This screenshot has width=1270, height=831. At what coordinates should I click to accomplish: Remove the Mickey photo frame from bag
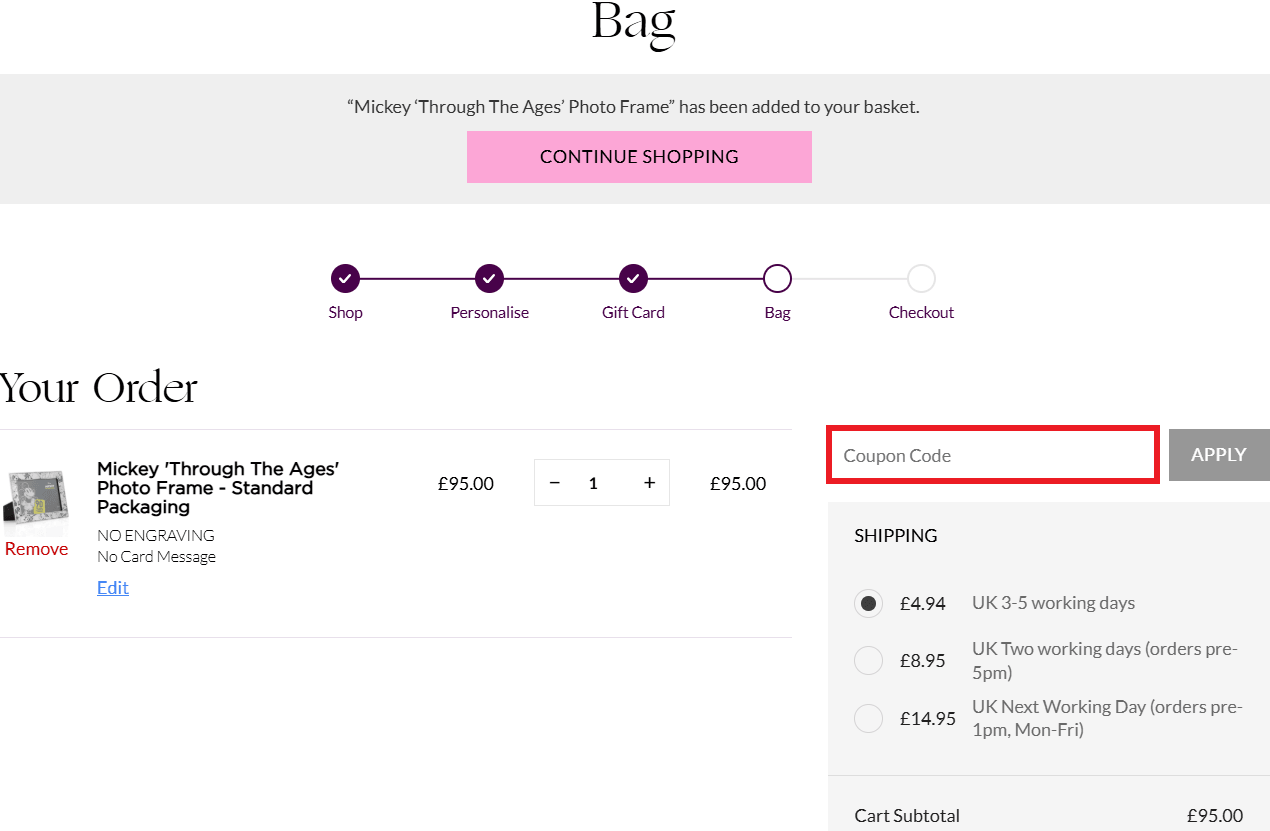37,548
